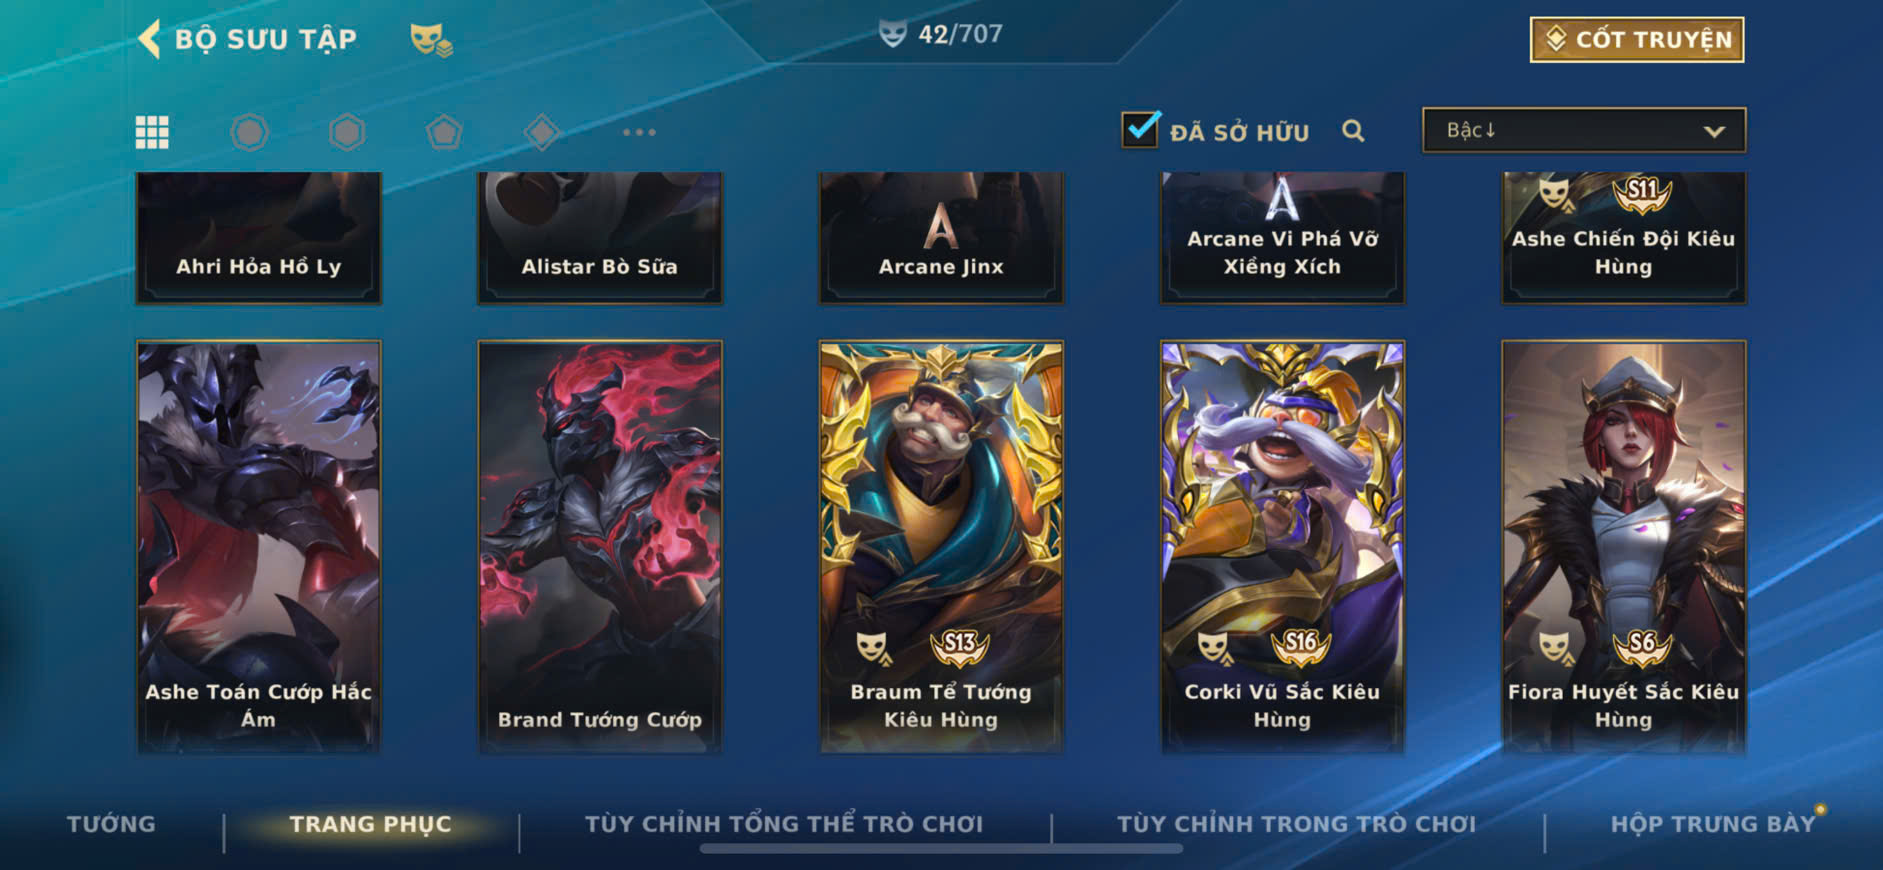This screenshot has height=870, width=1883.
Task: Click the Cốt Truyện button
Action: coord(1637,40)
